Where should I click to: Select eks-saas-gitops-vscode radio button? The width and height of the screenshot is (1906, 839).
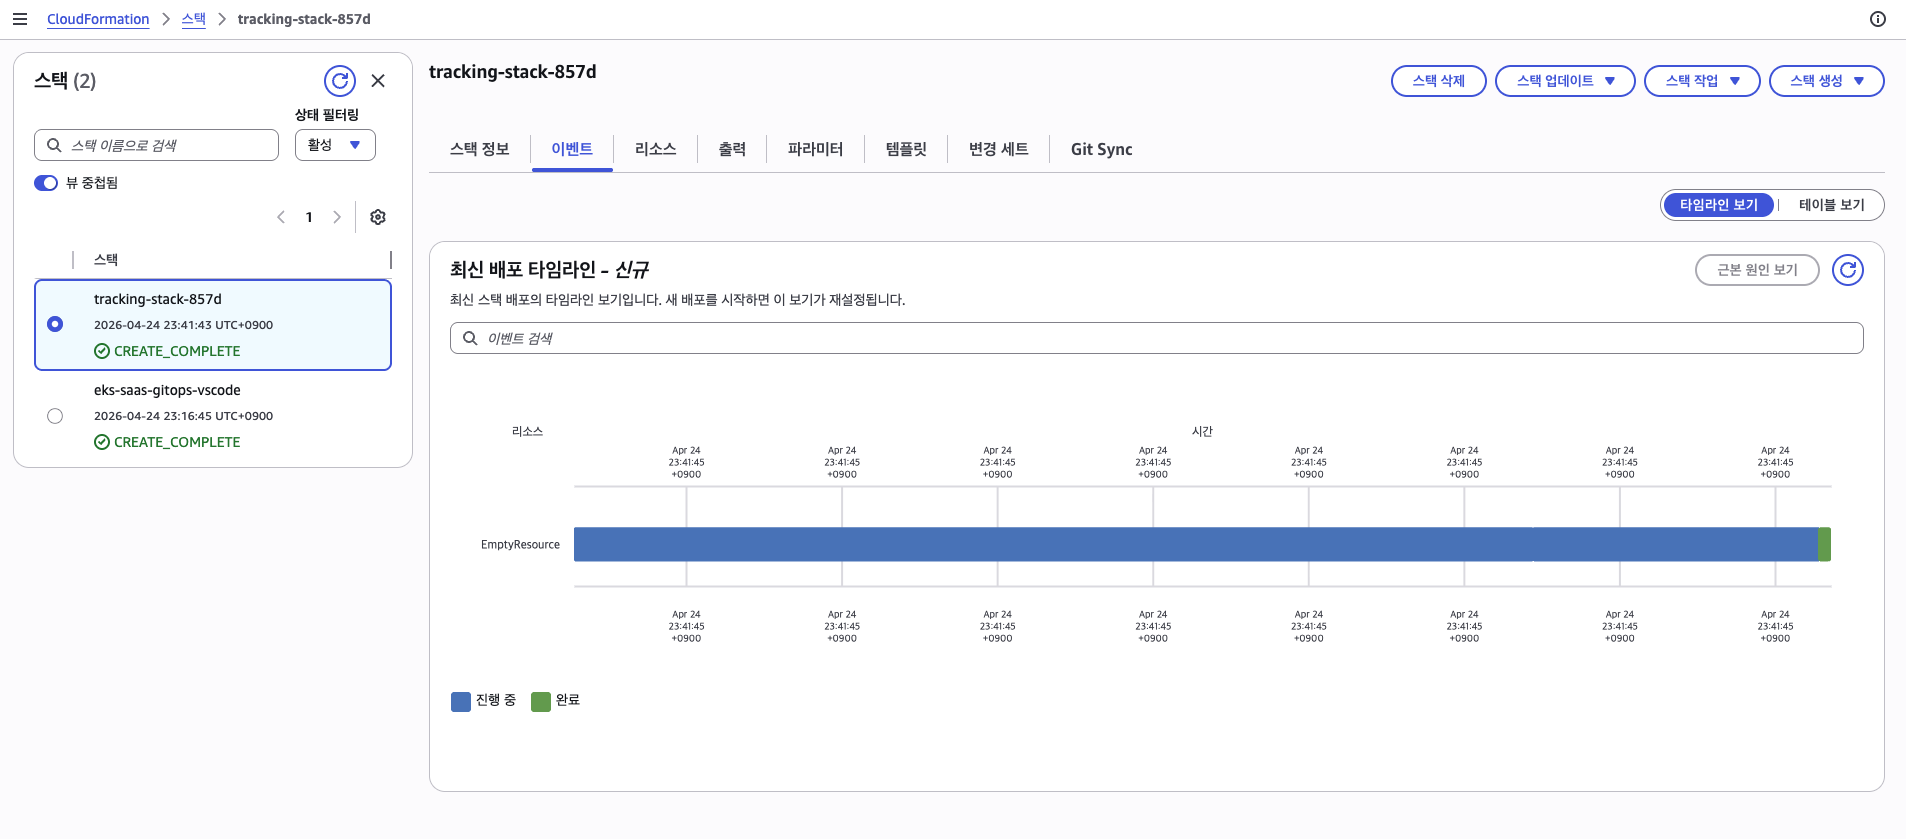click(x=55, y=416)
